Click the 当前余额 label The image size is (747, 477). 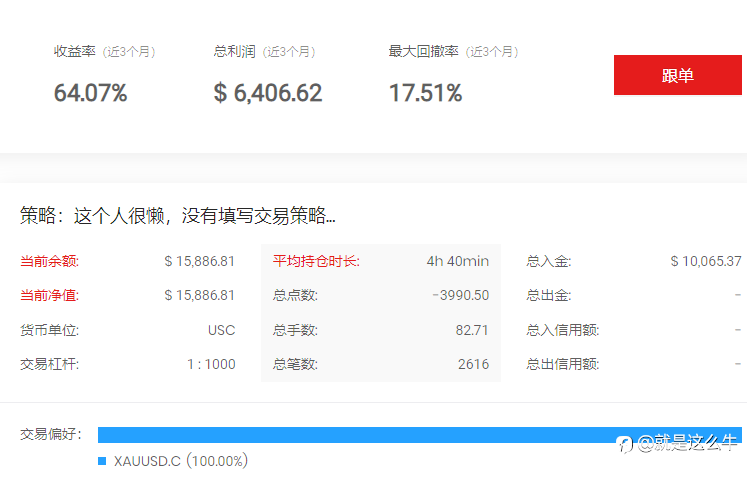pos(50,261)
